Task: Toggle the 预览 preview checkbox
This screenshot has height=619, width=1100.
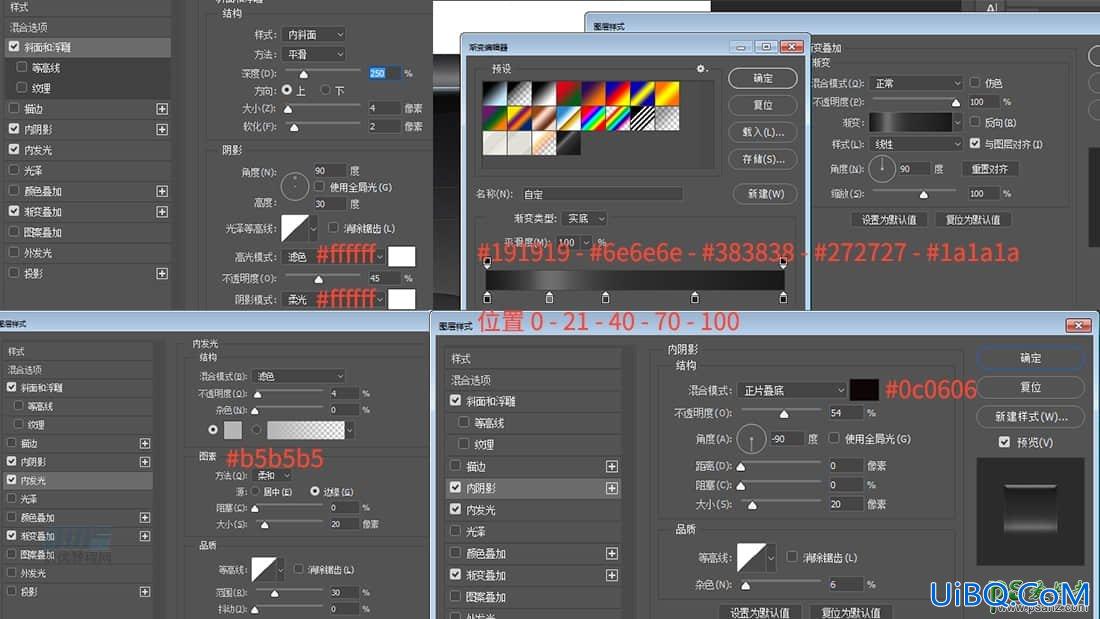Action: point(1004,441)
